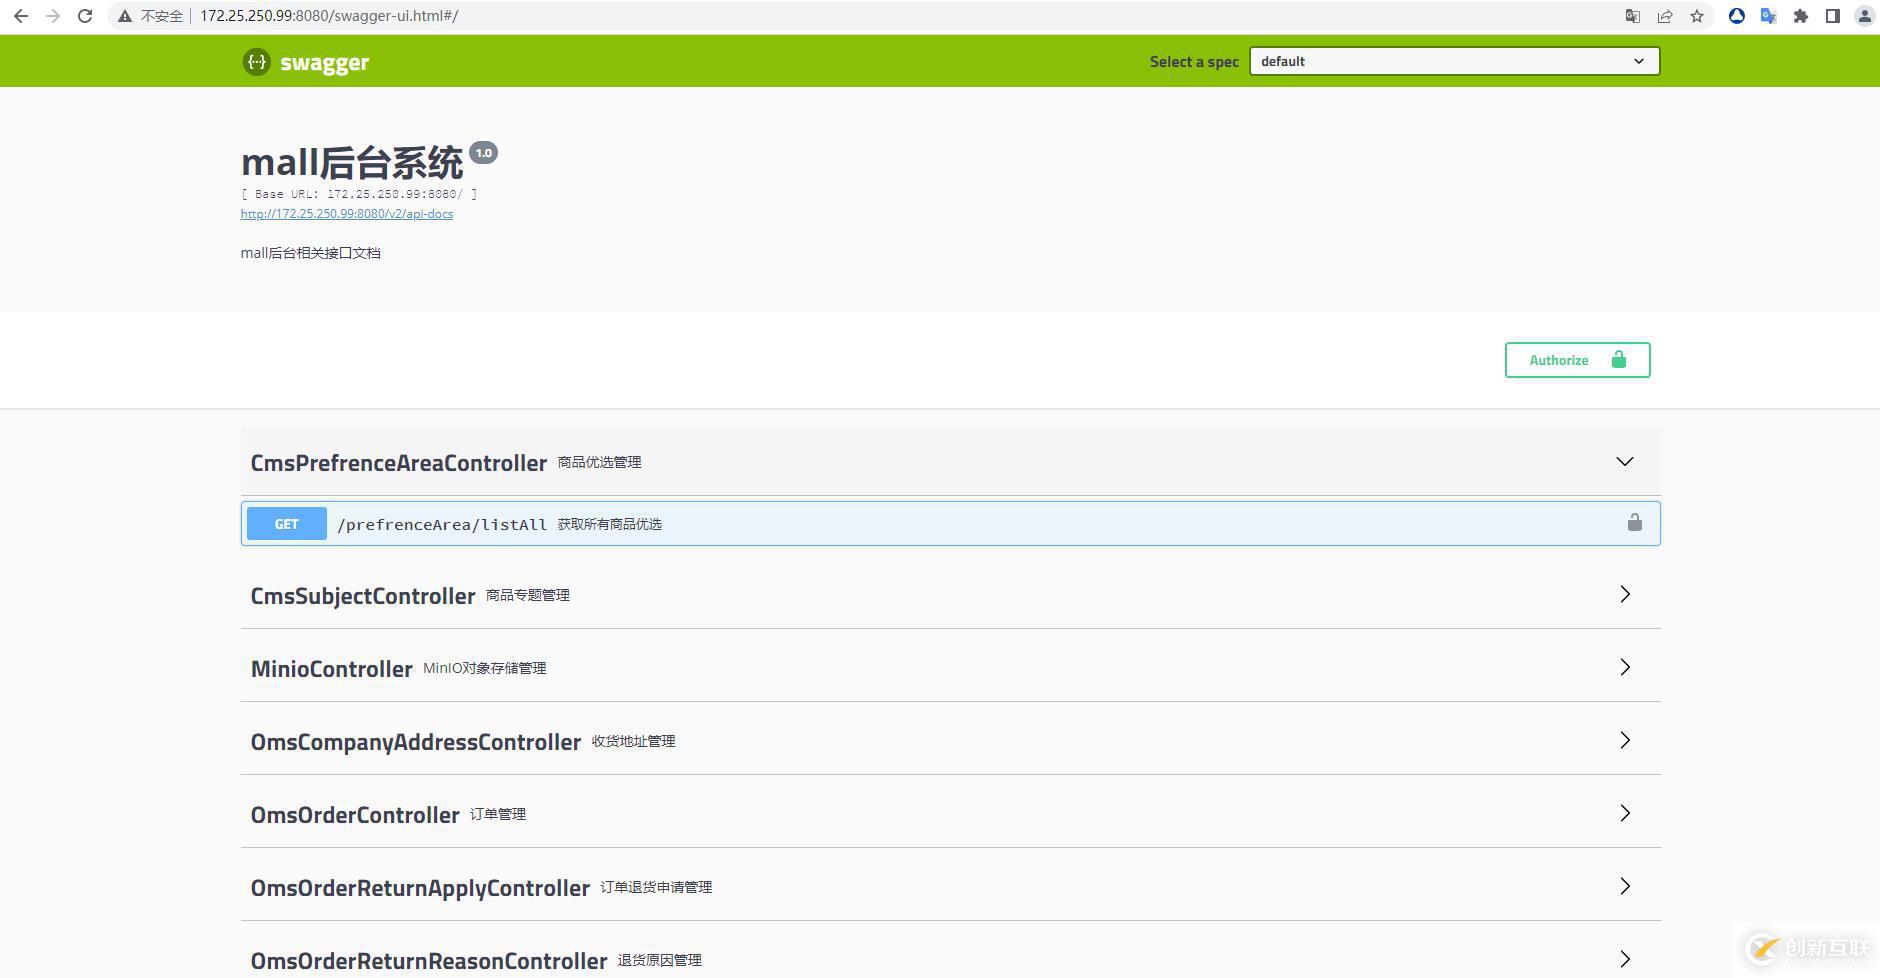
Task: Expand the MinioController chevron
Action: pos(1625,667)
